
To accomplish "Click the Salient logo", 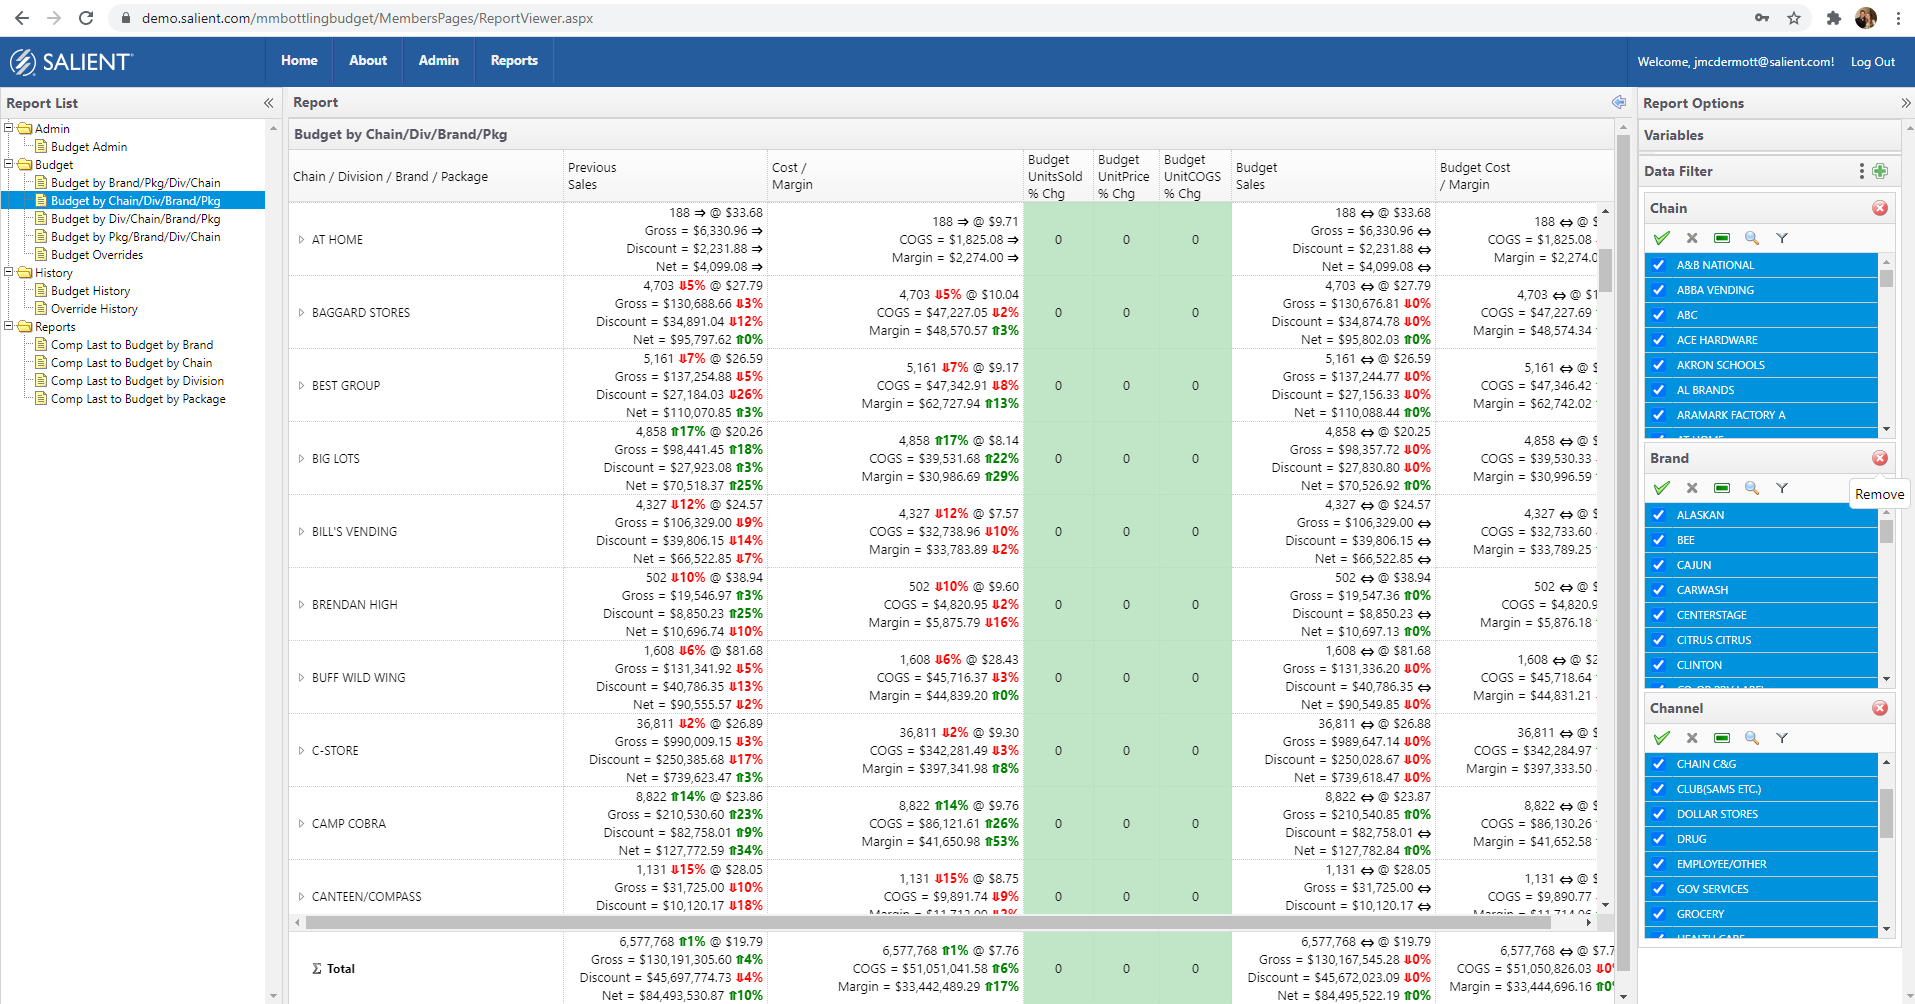I will point(71,62).
